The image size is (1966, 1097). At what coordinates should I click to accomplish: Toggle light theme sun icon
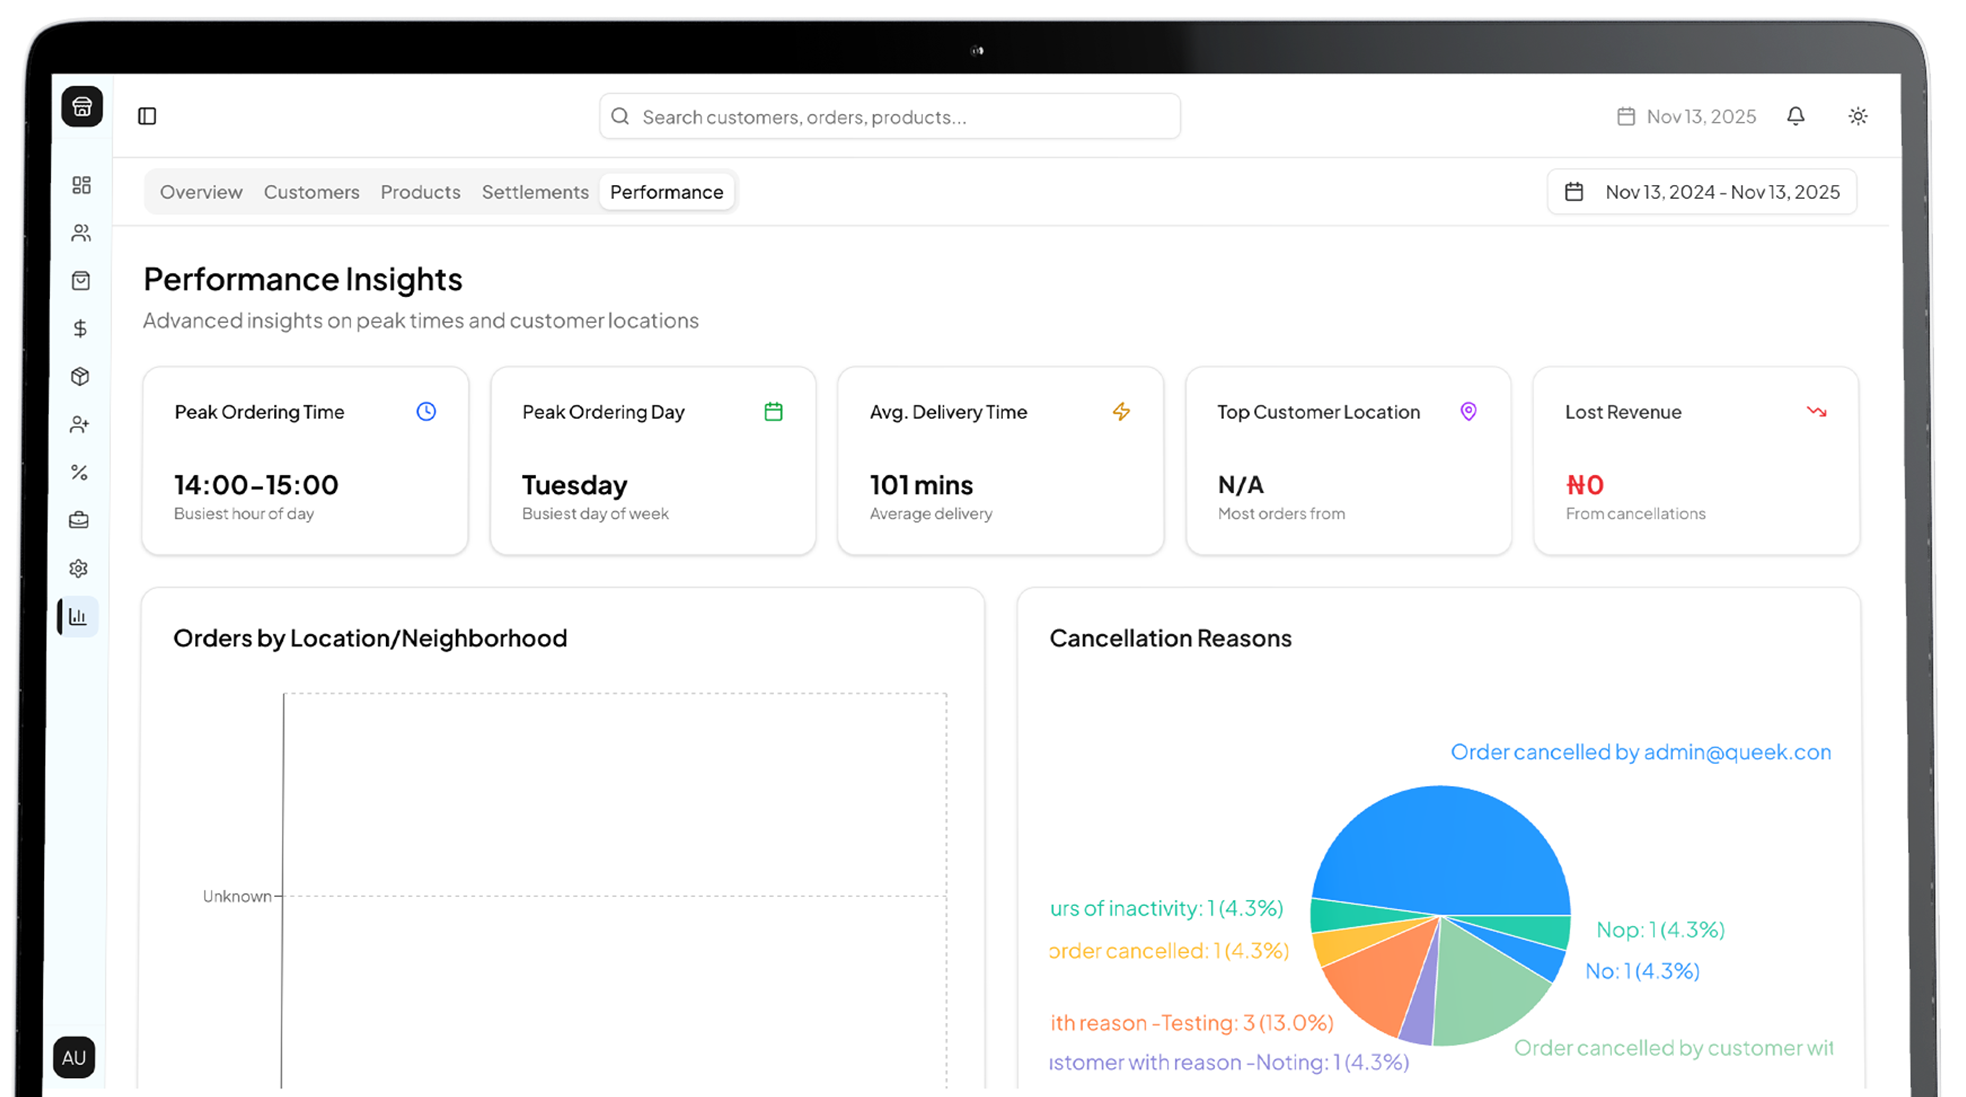point(1858,116)
